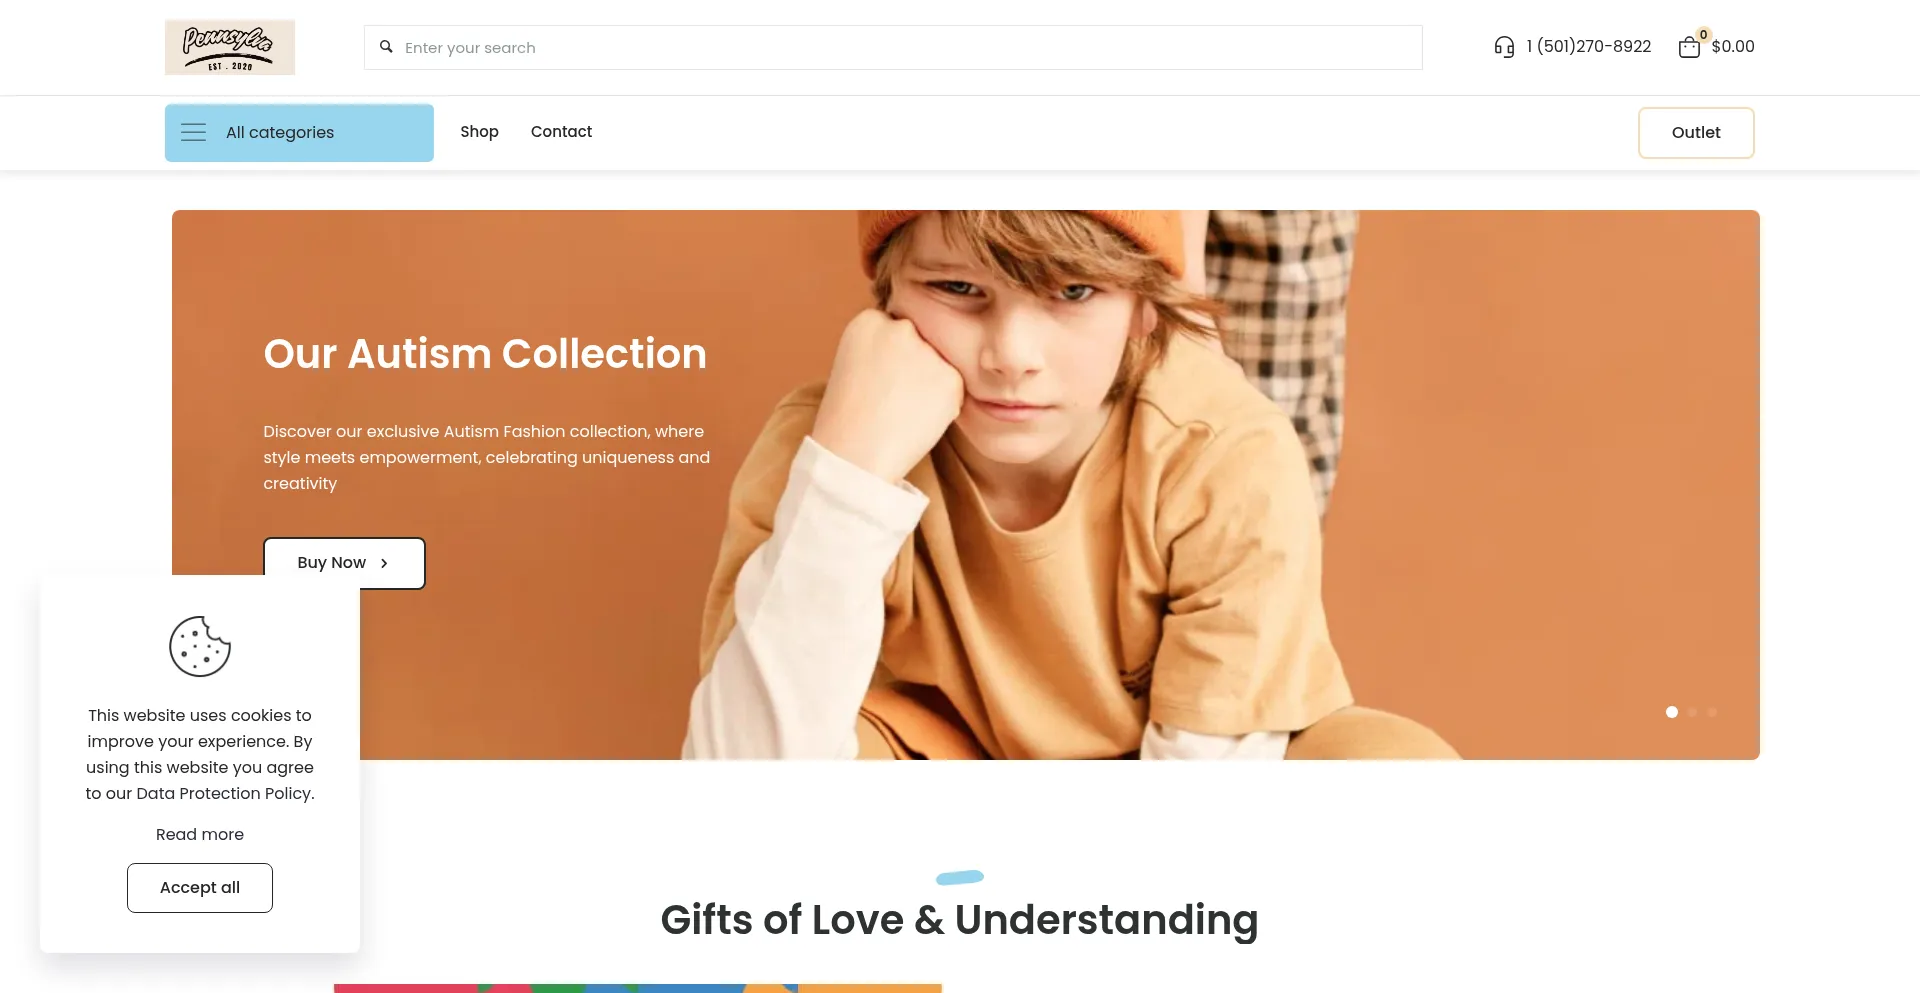1920x993 pixels.
Task: Open the Contact menu item
Action: click(561, 132)
